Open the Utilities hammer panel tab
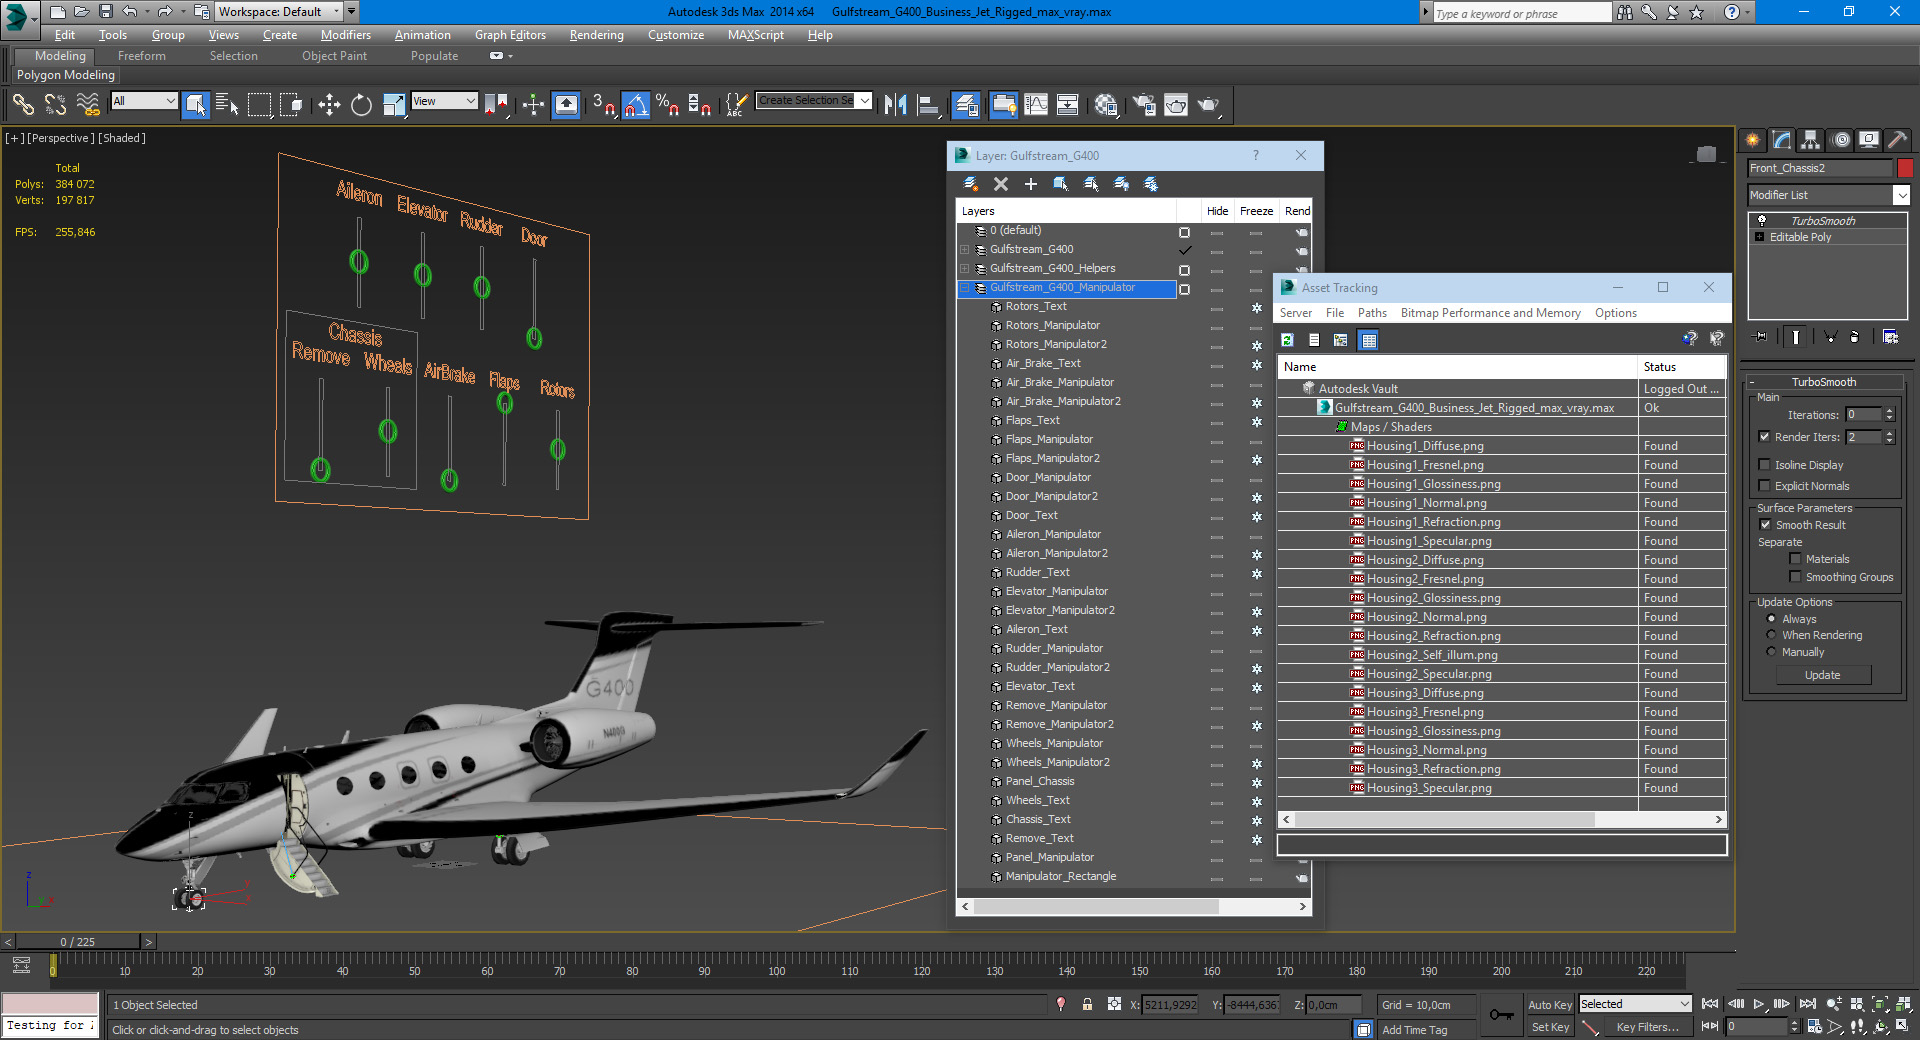Viewport: 1920px width, 1040px height. click(1897, 140)
